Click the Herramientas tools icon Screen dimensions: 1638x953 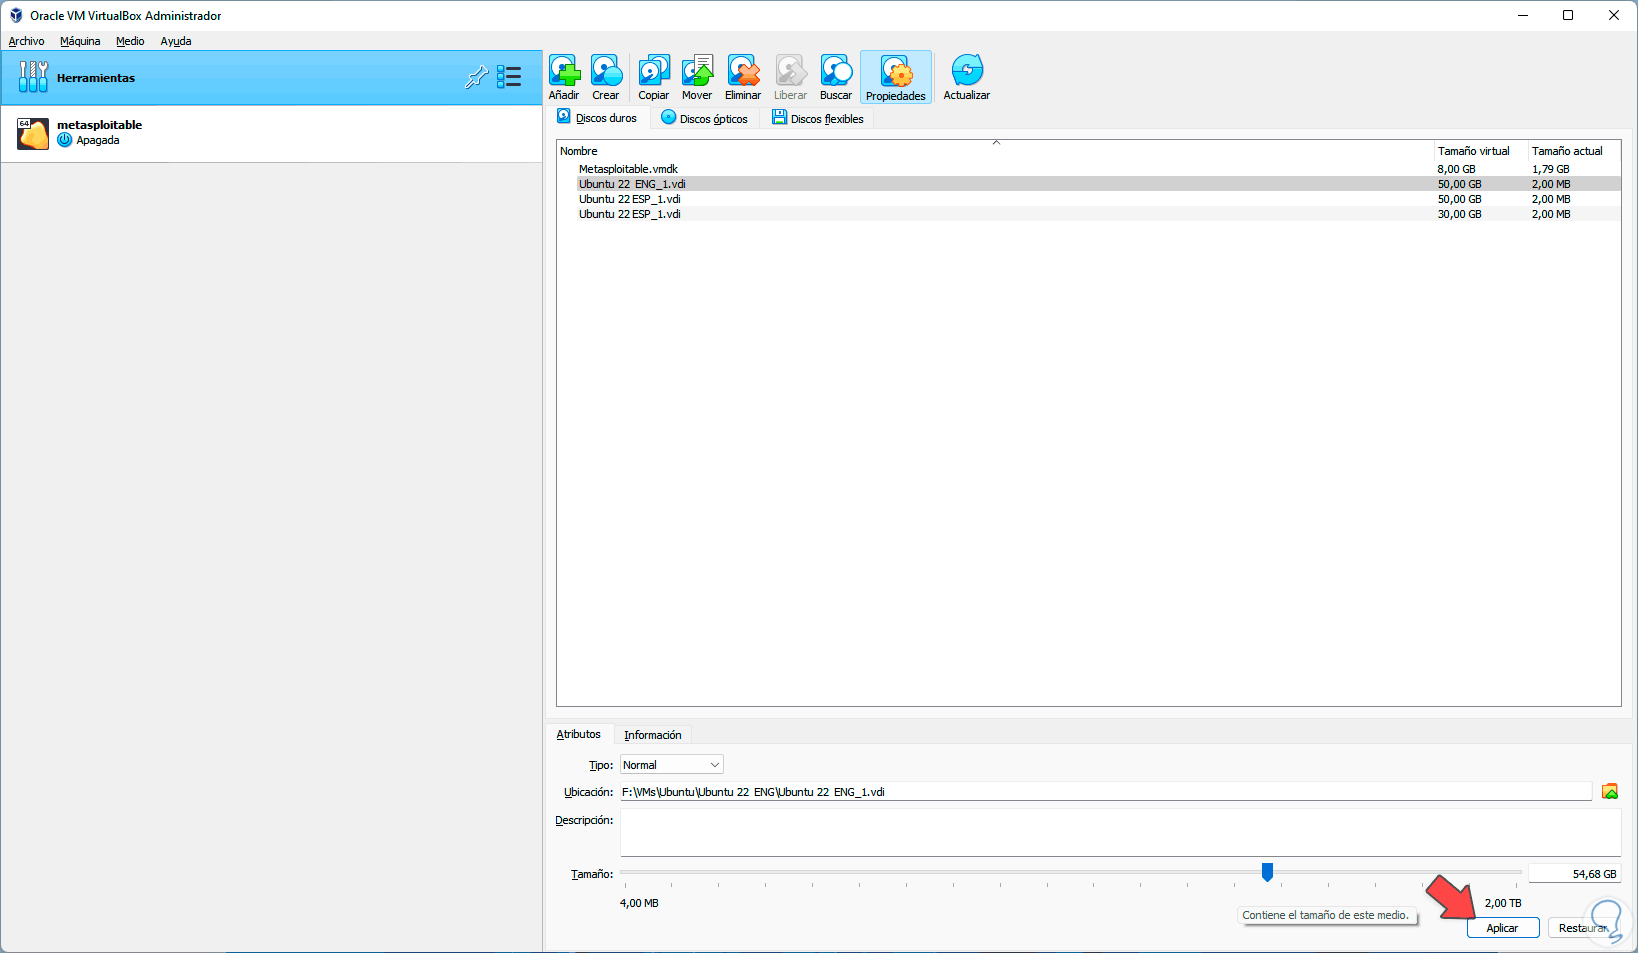[33, 77]
